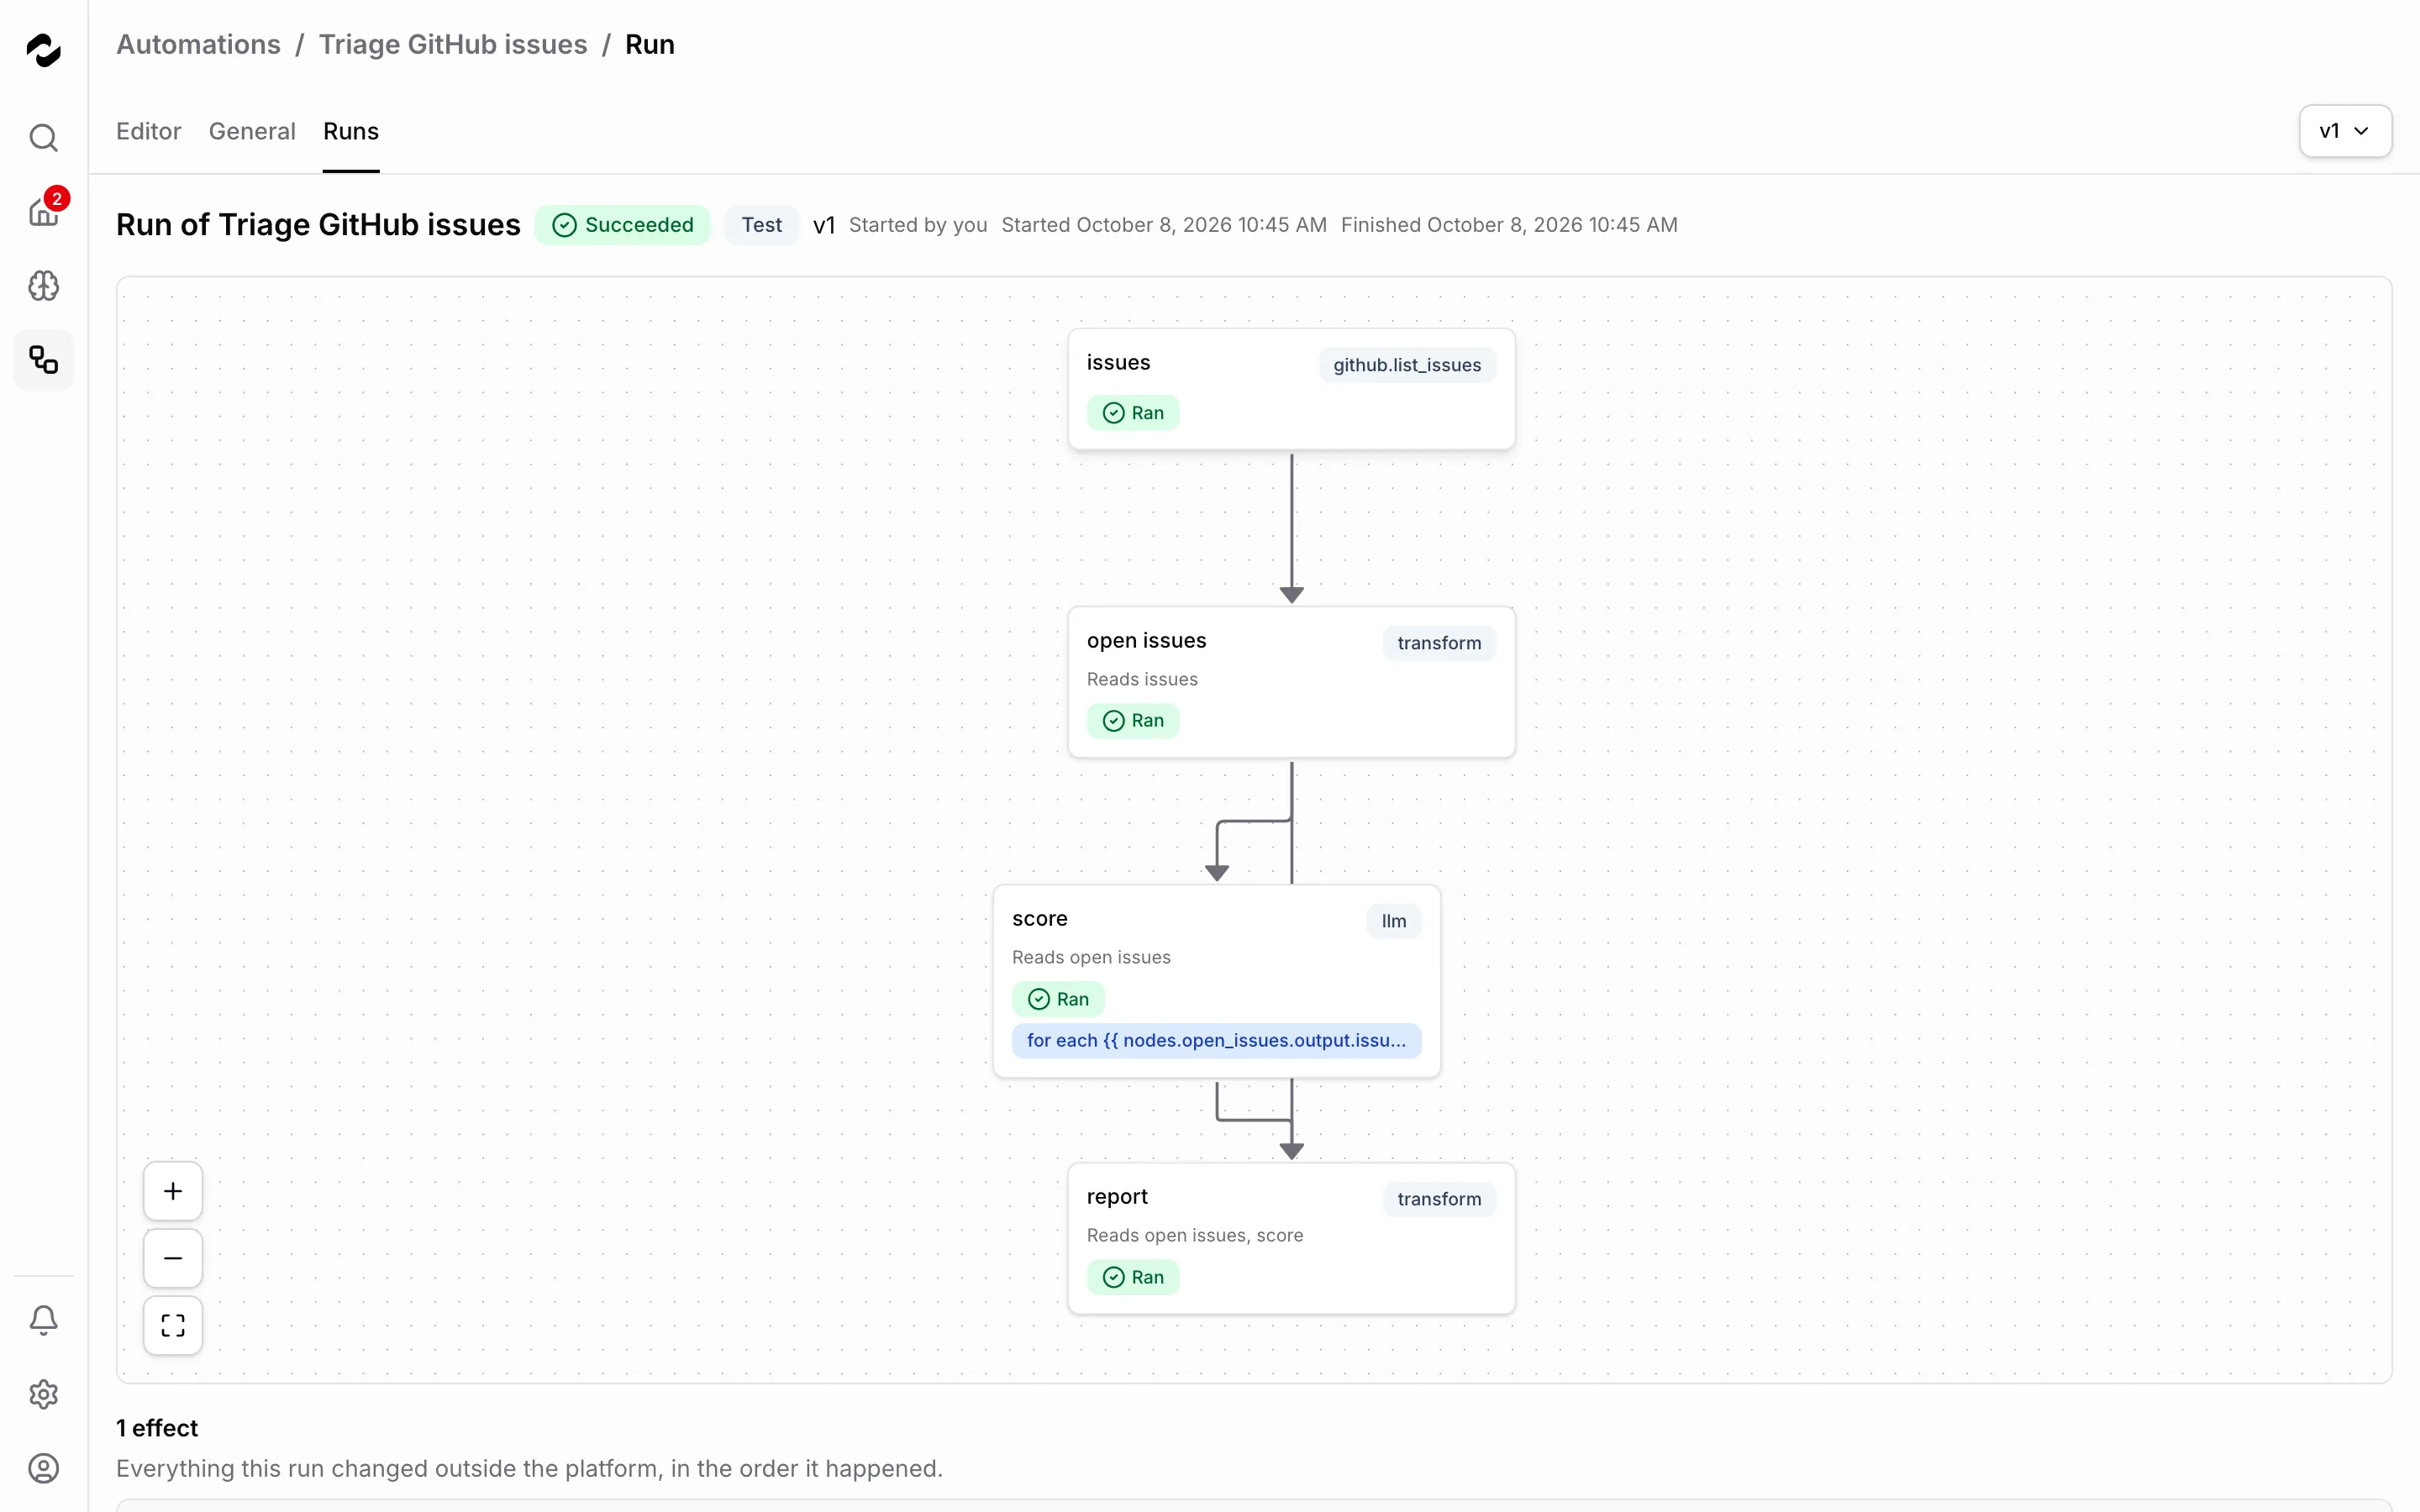Open the user profile icon
Image resolution: width=2420 pixels, height=1512 pixels.
point(43,1468)
